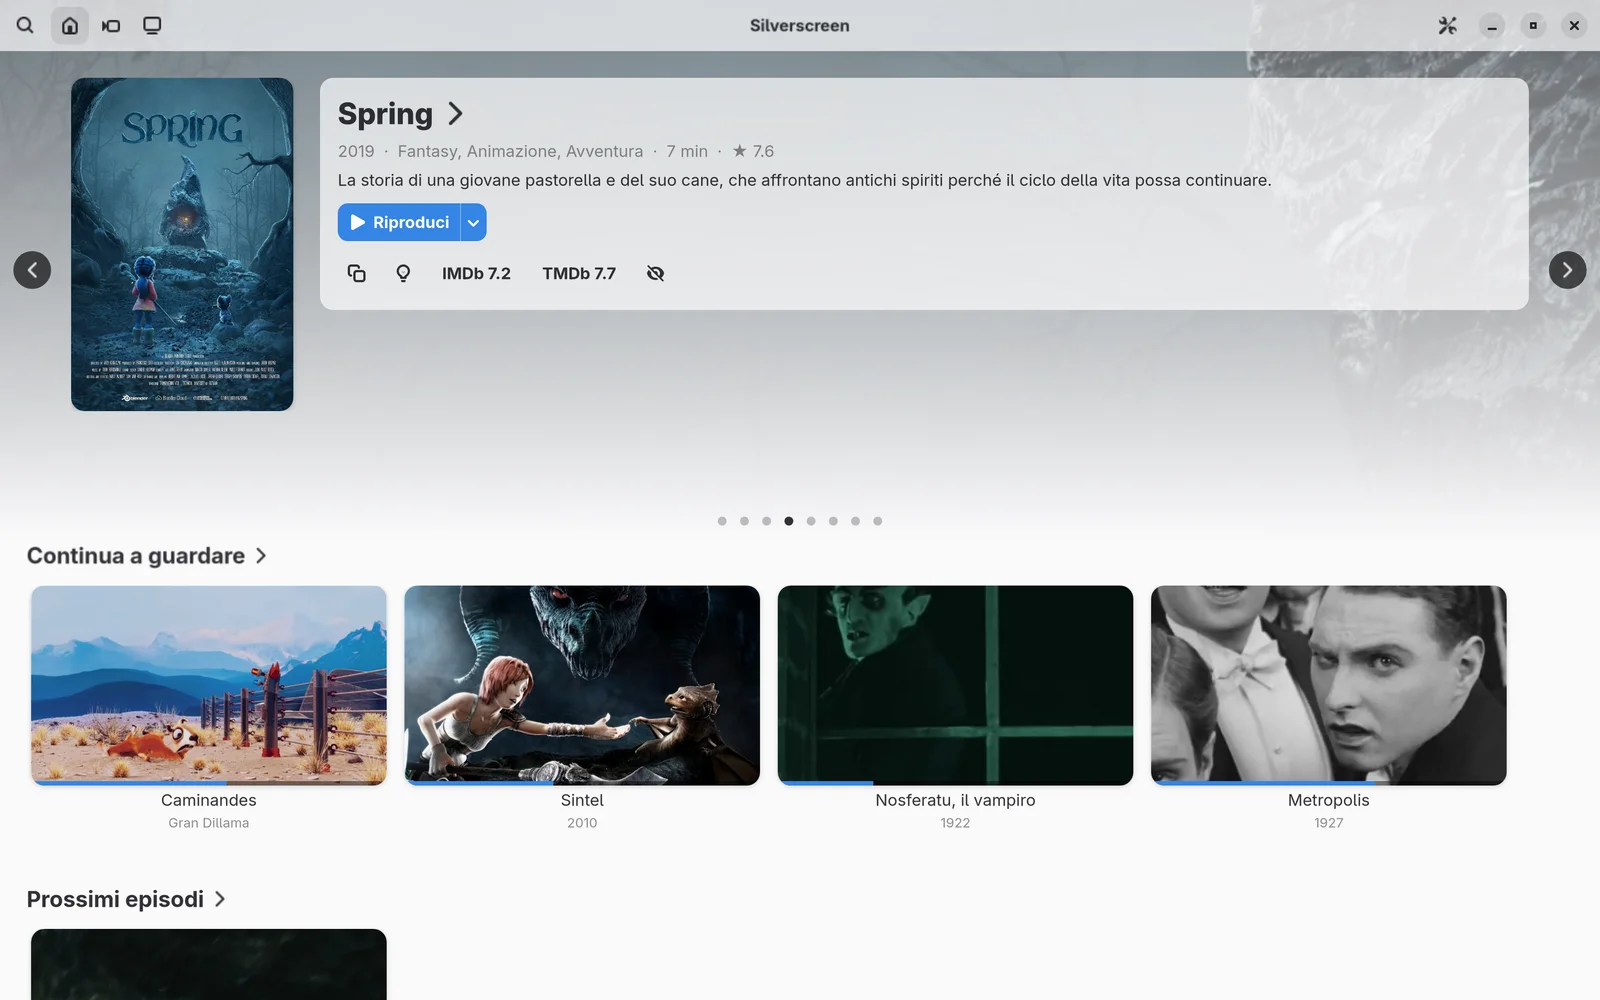Open the Riproduci dropdown arrow
Image resolution: width=1600 pixels, height=1000 pixels.
[x=474, y=222]
